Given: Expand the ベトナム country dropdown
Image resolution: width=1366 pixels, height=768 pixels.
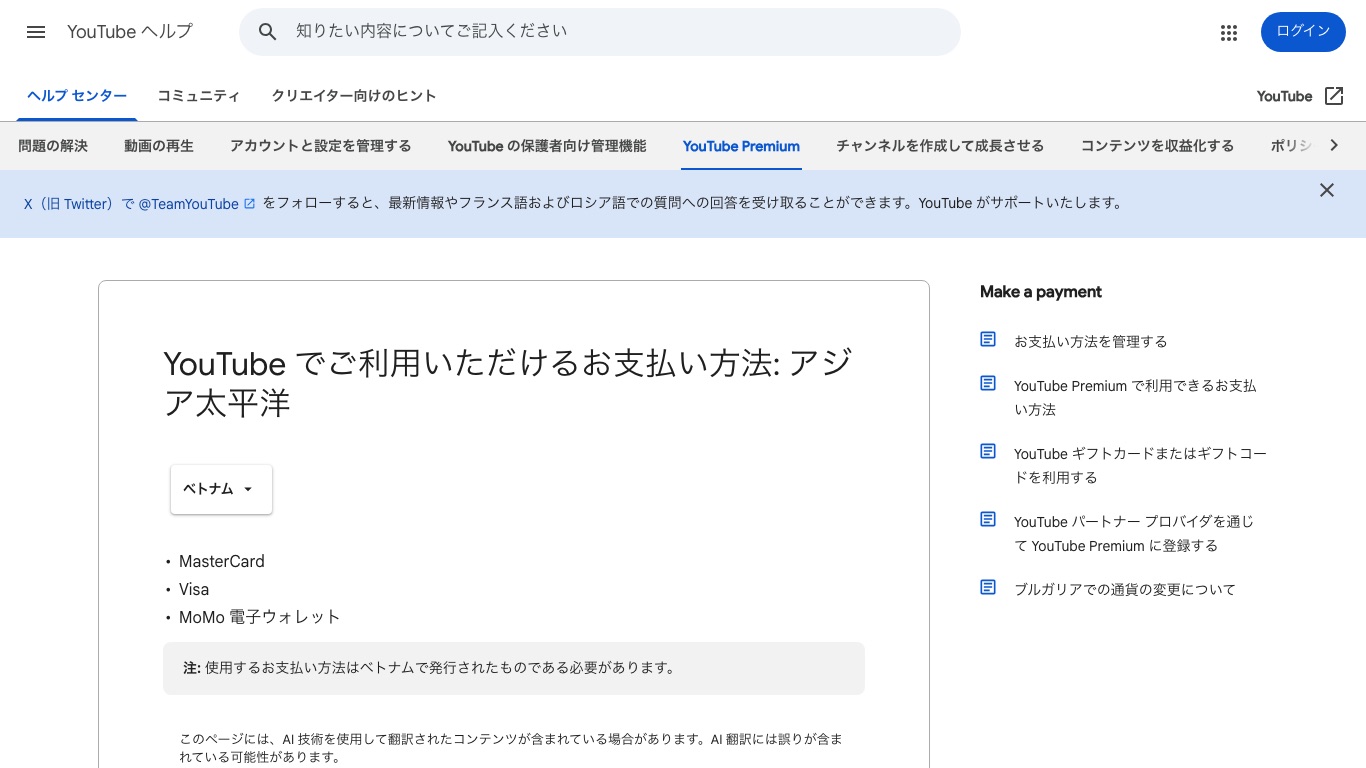Looking at the screenshot, I should coord(221,489).
